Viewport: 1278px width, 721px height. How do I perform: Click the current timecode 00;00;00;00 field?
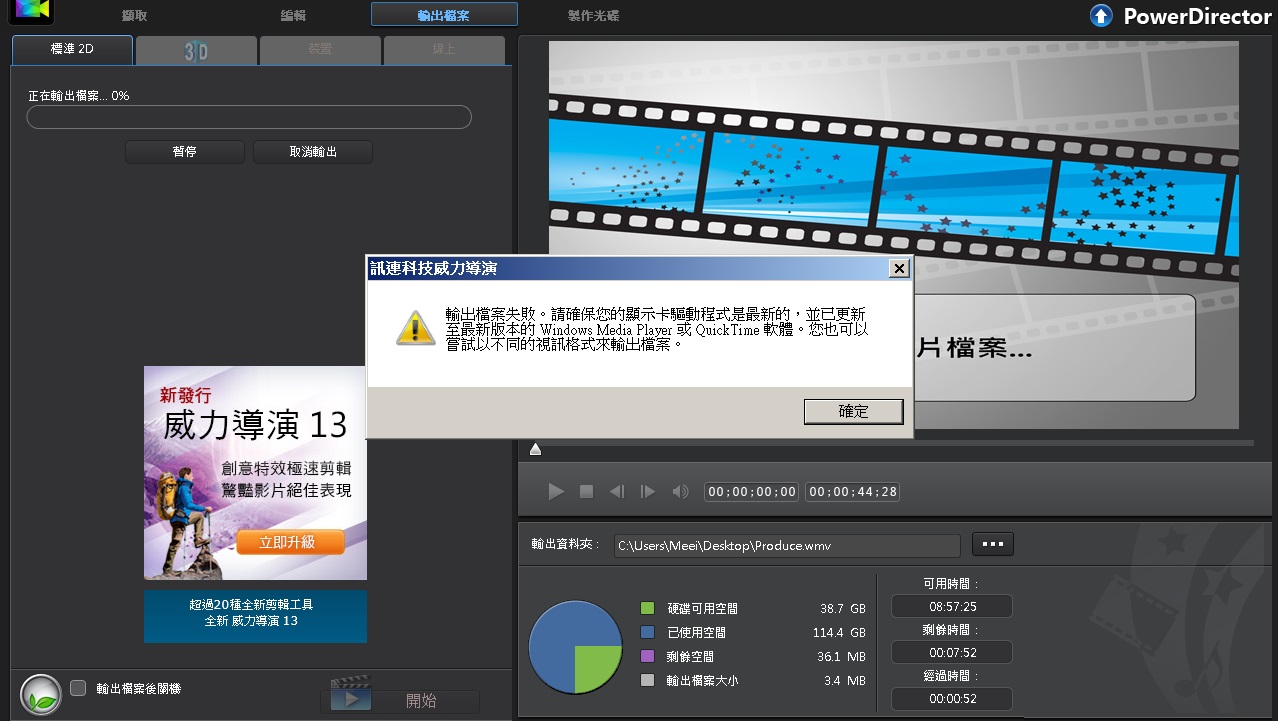752,492
